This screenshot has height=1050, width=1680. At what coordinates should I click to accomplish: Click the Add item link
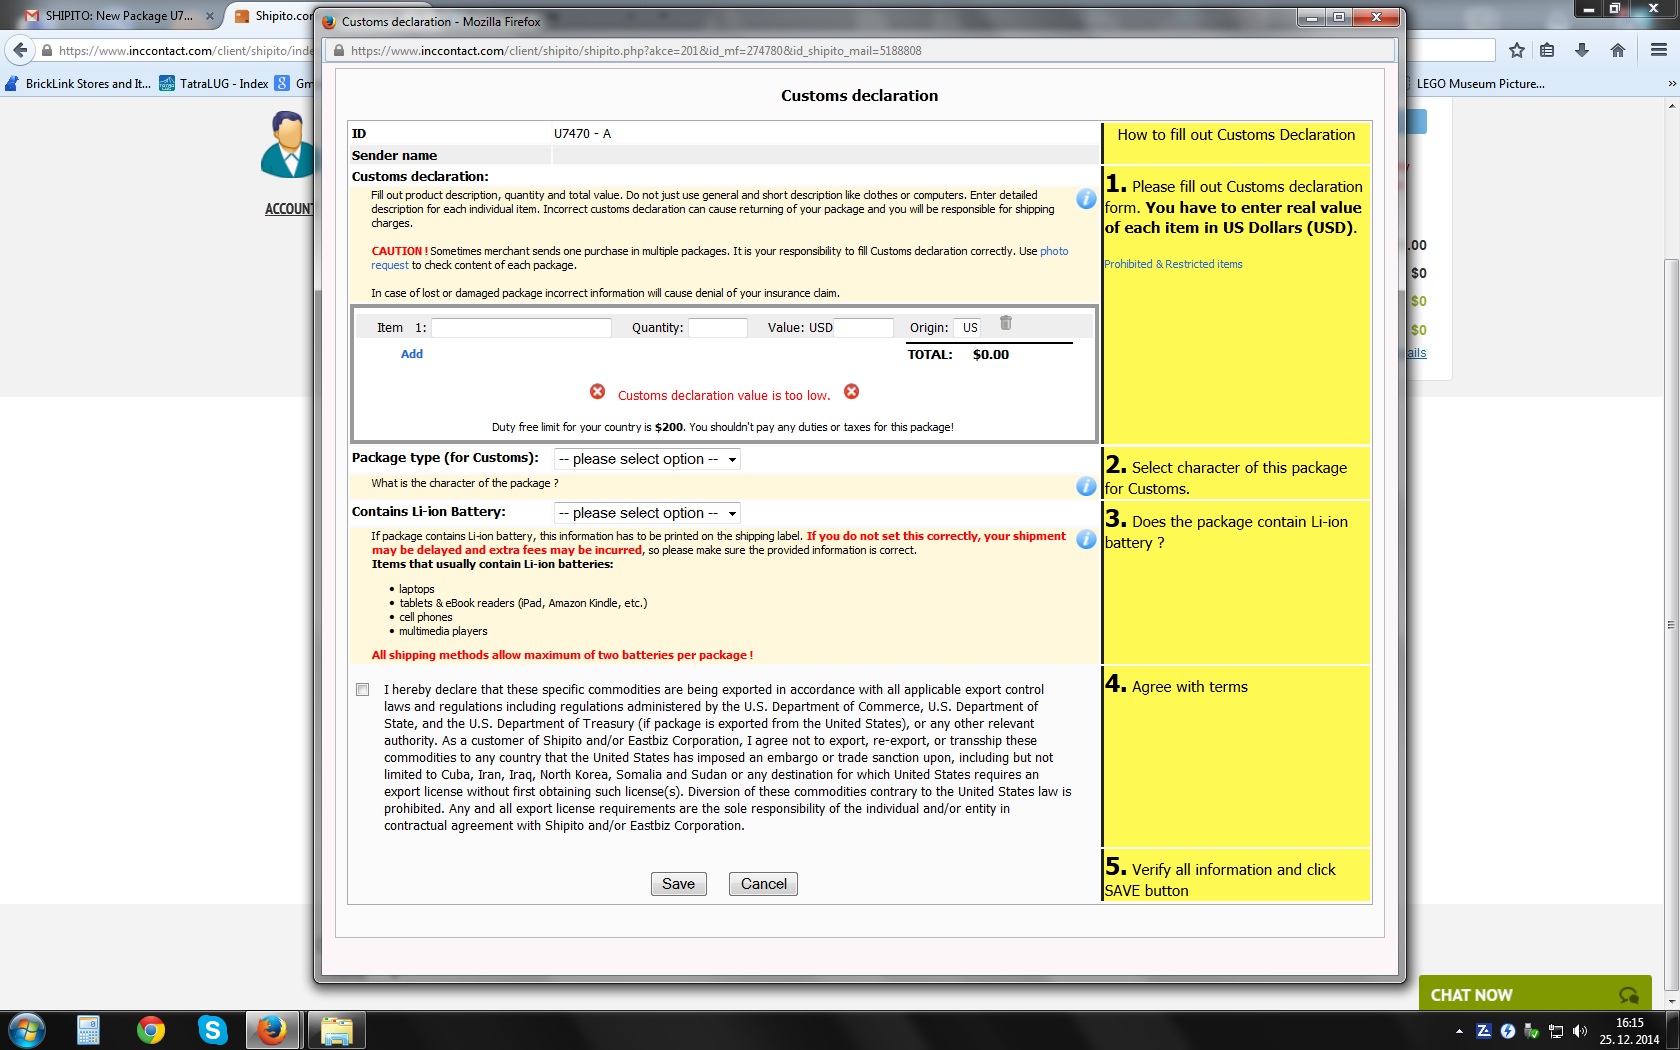(412, 354)
